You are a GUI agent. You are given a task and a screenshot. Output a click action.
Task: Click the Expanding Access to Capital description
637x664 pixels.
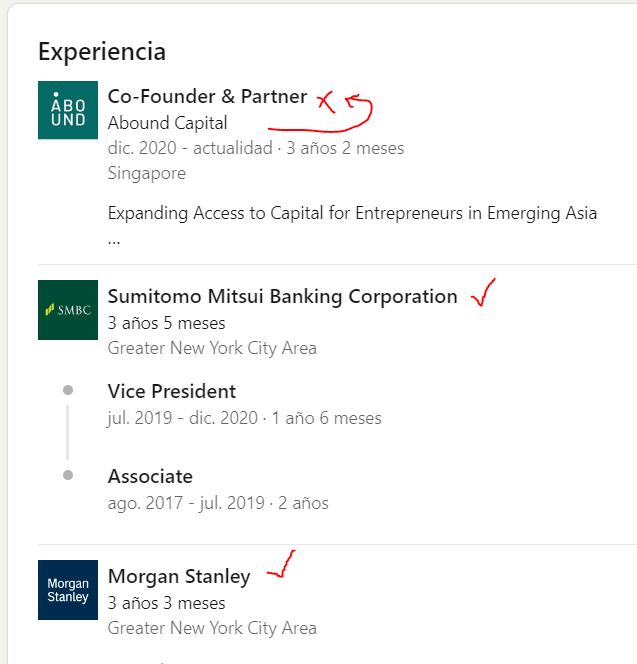click(352, 213)
